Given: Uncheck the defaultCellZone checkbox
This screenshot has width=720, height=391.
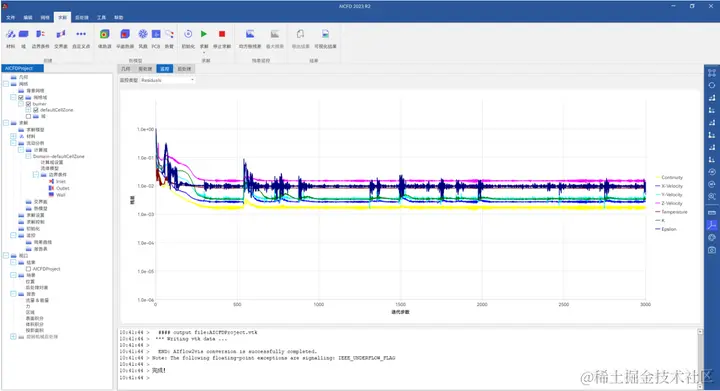Looking at the screenshot, I should (x=36, y=110).
